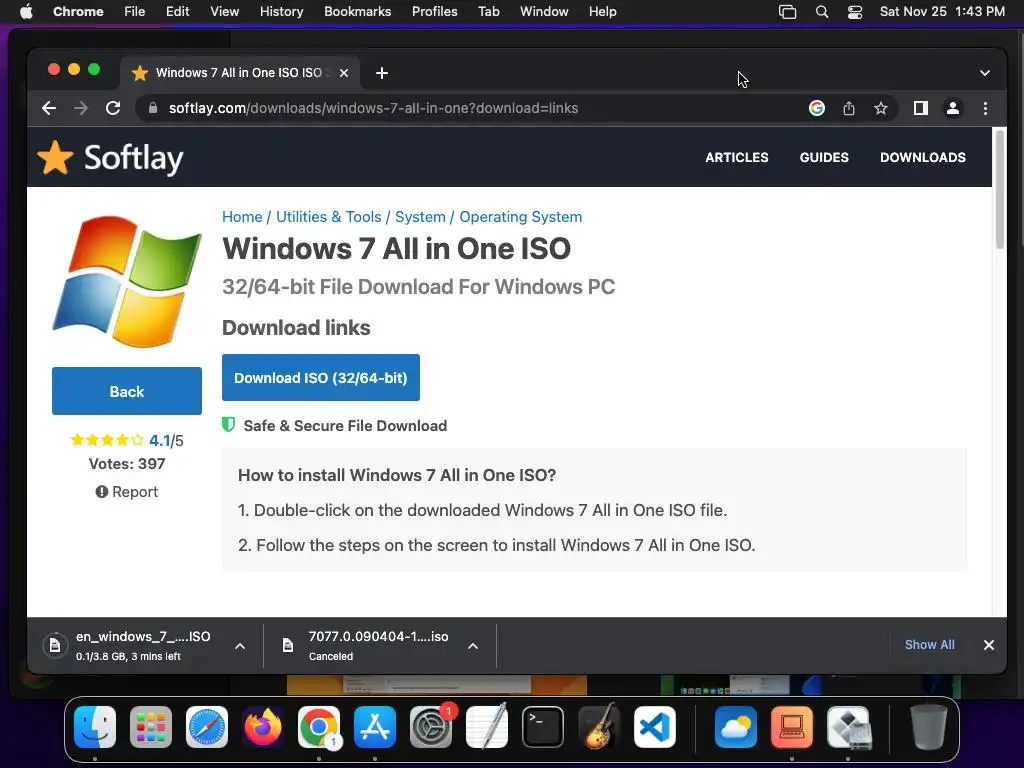This screenshot has height=768, width=1024.
Task: Open System Settings from the Dock
Action: 431,727
